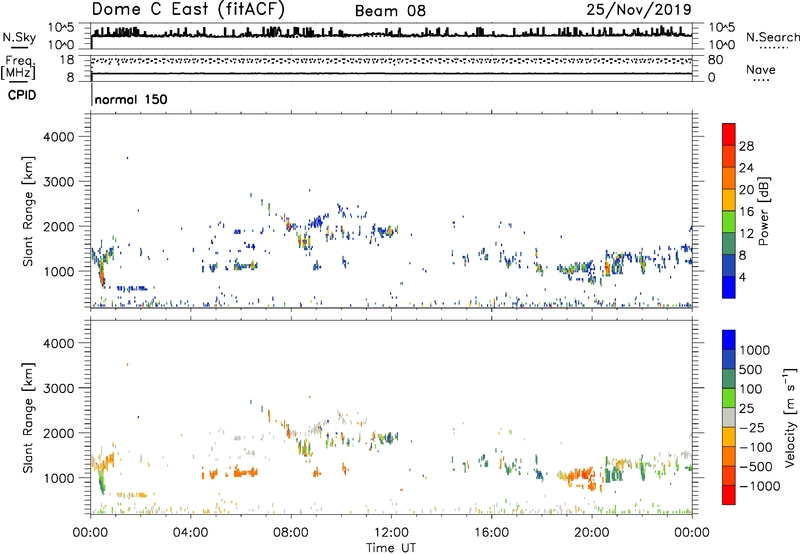Pick the teal 8–12 dB Power segment
Viewport: 800px width, 554px height.
click(x=729, y=244)
